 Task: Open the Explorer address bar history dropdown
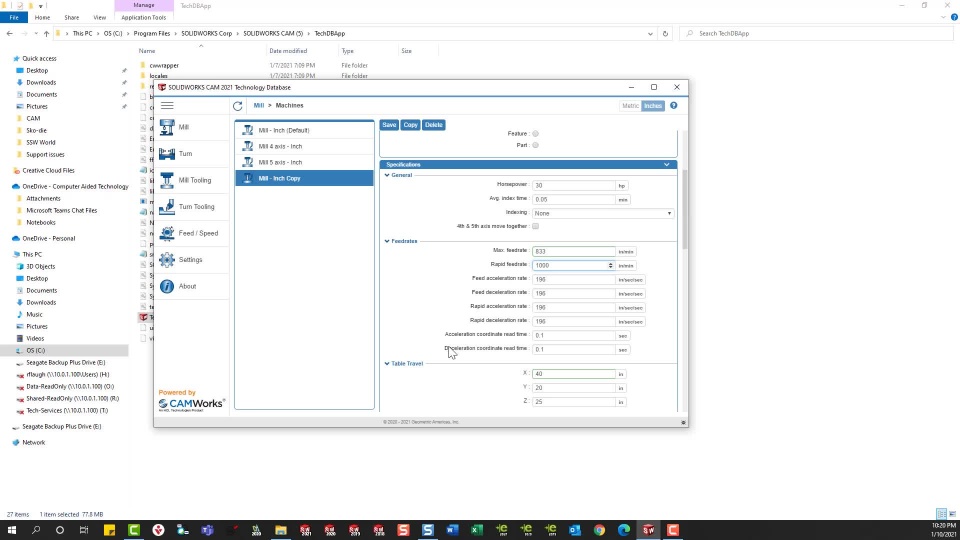click(650, 34)
